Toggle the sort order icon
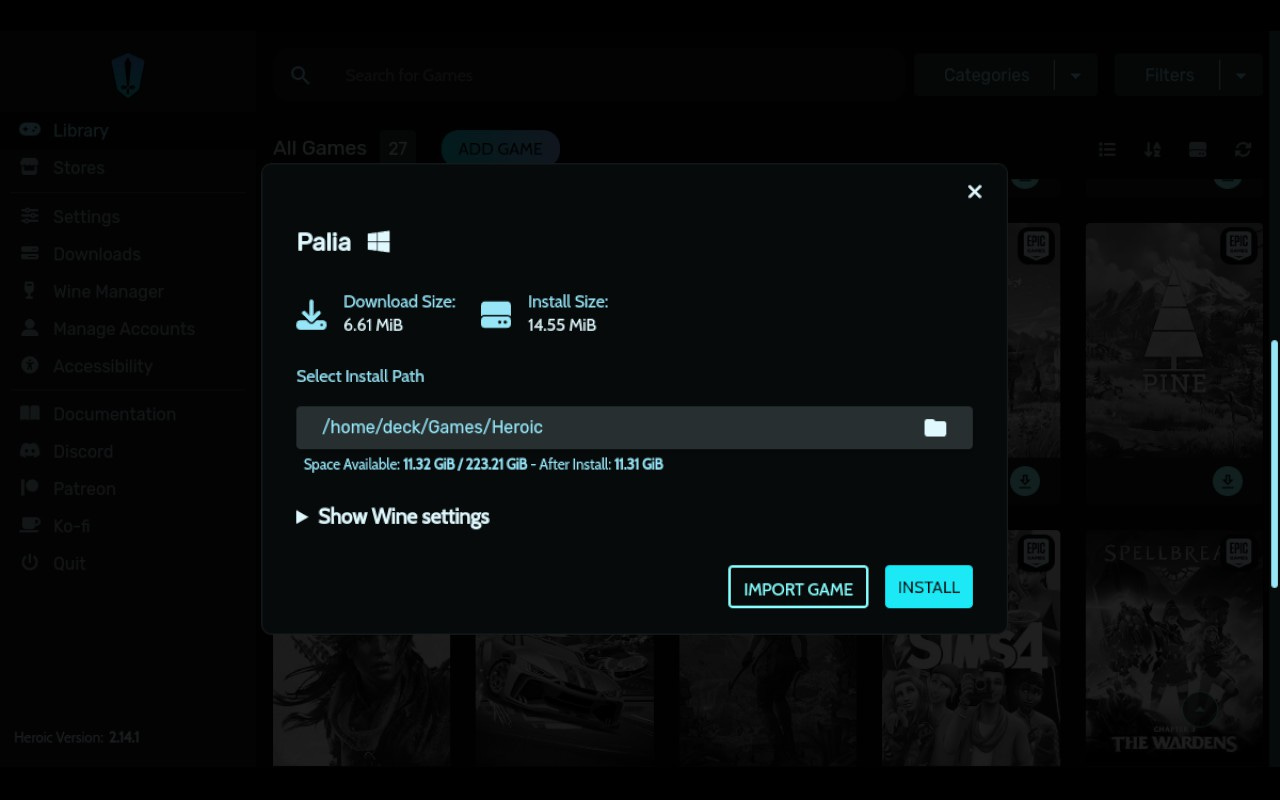Viewport: 1280px width, 800px height. coord(1152,149)
